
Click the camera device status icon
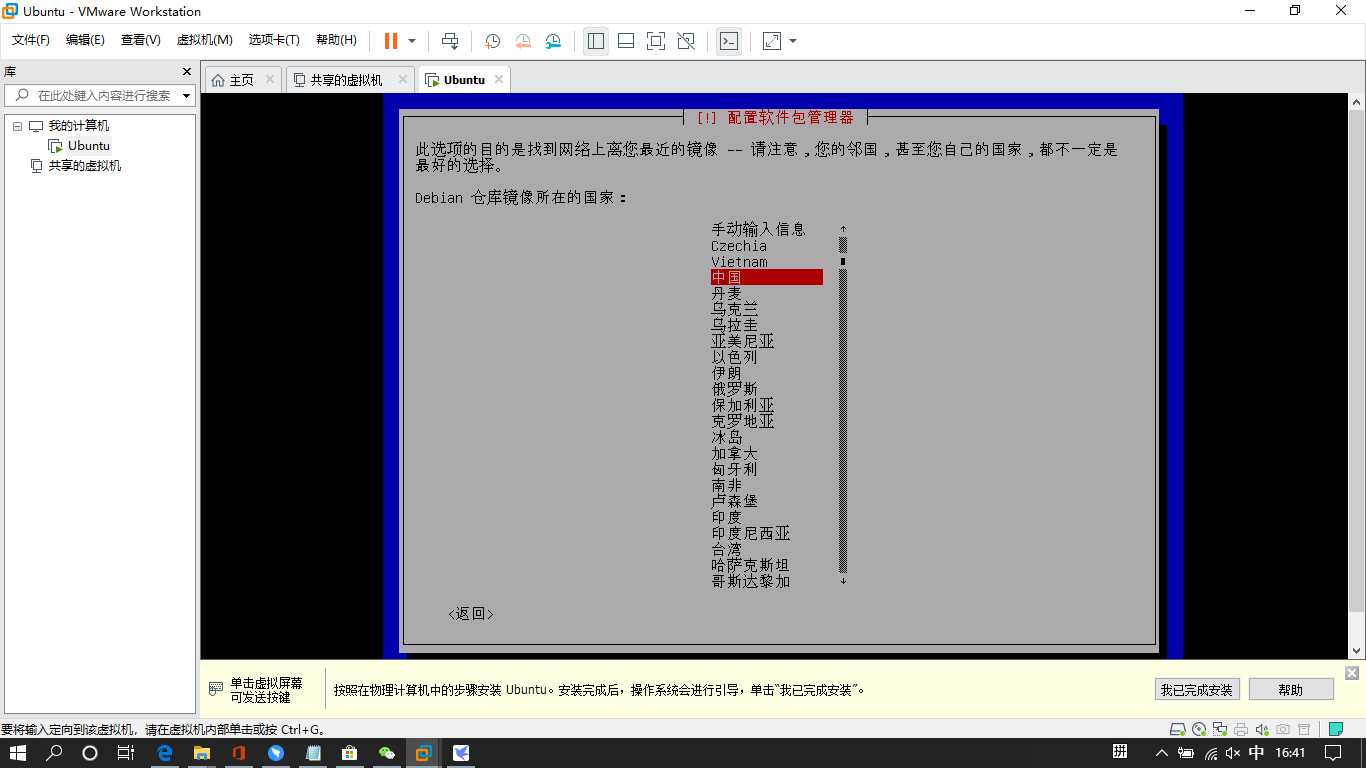click(1283, 729)
